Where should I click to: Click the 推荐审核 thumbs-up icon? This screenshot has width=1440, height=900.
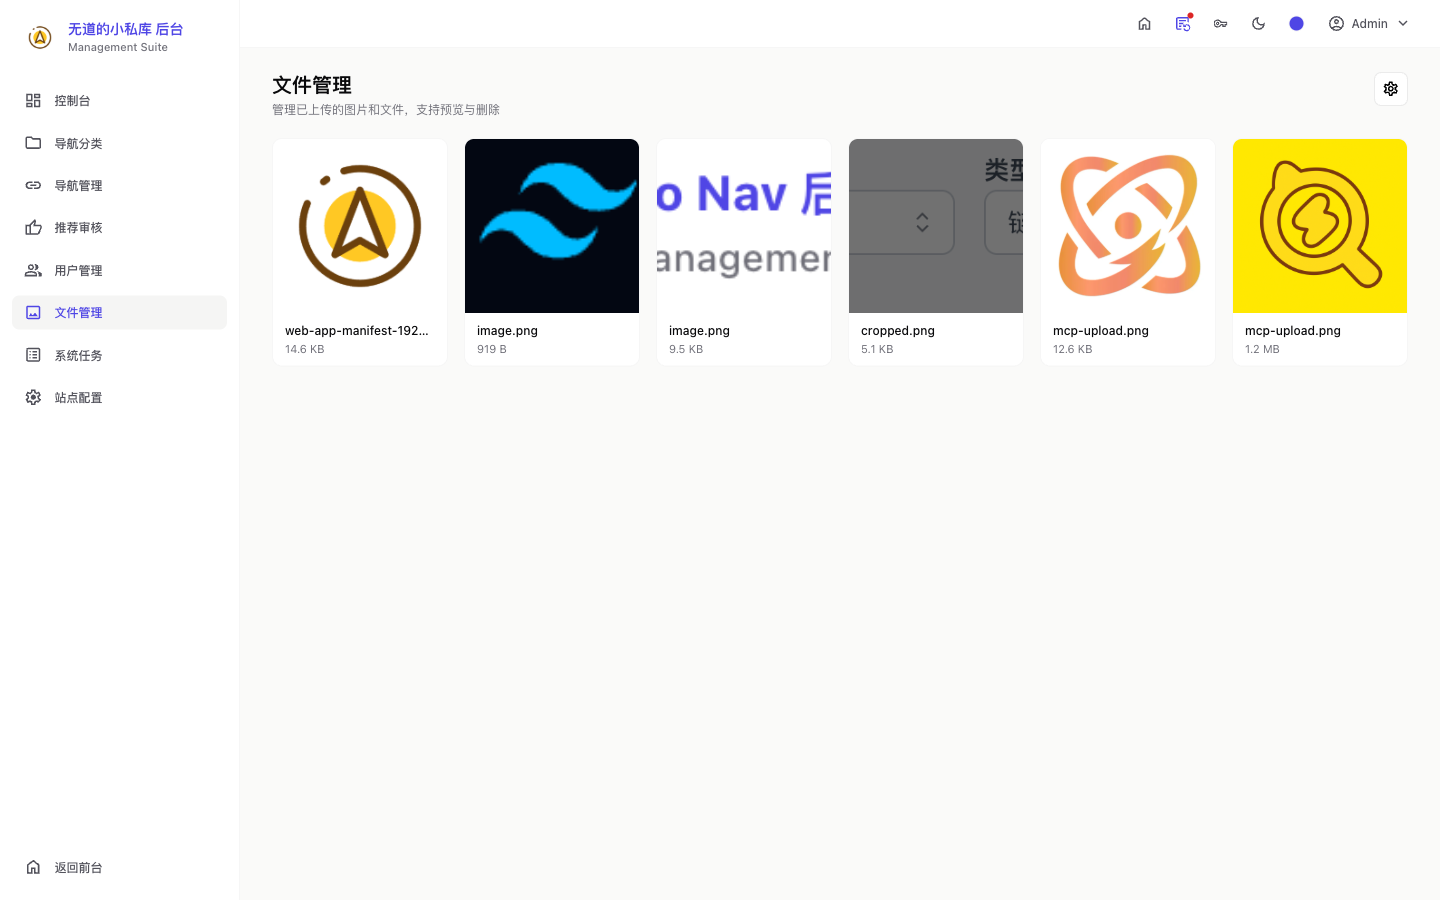click(33, 228)
